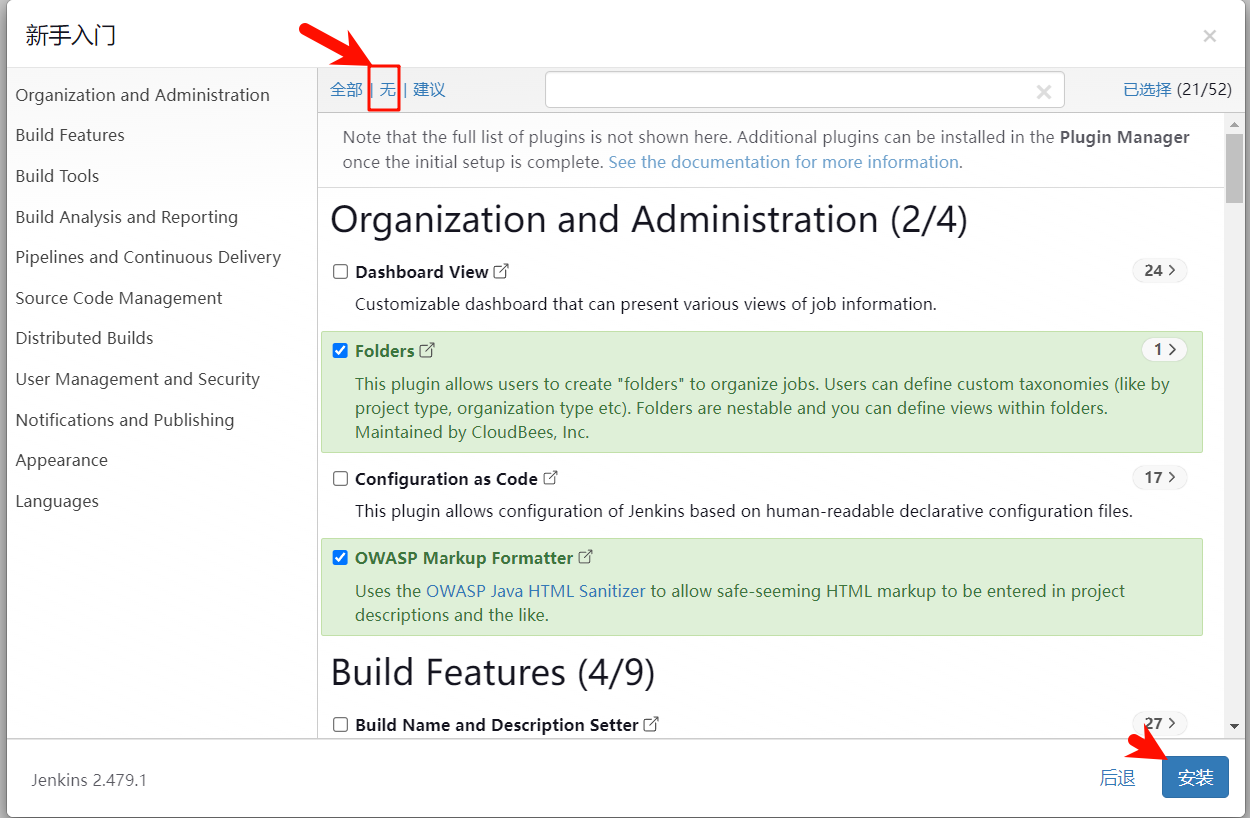The height and width of the screenshot is (818, 1250).
Task: Open Dashboard View external link icon
Action: (x=502, y=271)
